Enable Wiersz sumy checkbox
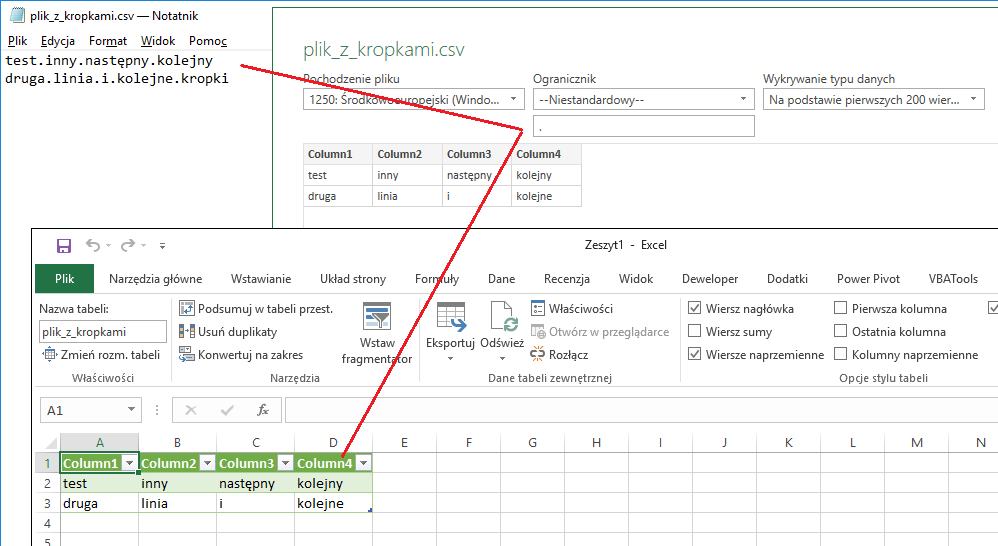This screenshot has width=998, height=546. [x=694, y=331]
